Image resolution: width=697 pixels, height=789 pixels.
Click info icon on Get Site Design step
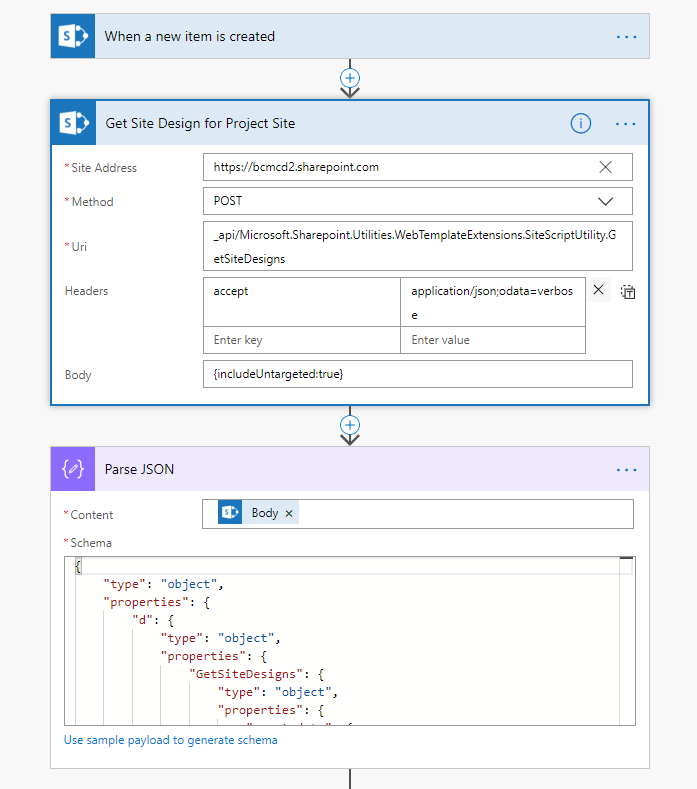pyautogui.click(x=581, y=123)
